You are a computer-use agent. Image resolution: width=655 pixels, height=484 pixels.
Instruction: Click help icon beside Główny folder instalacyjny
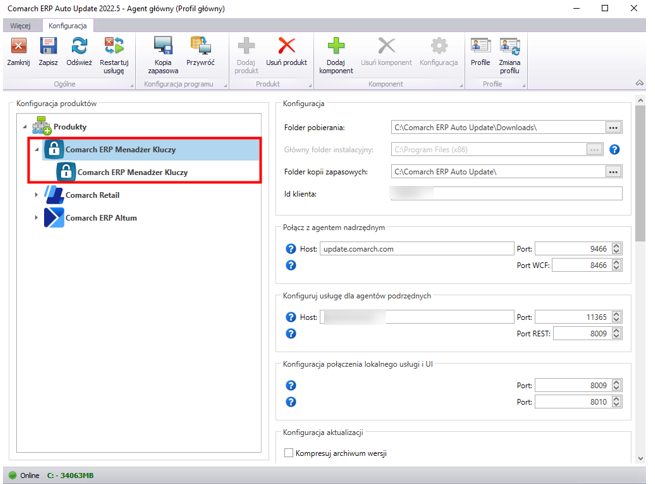pos(614,150)
